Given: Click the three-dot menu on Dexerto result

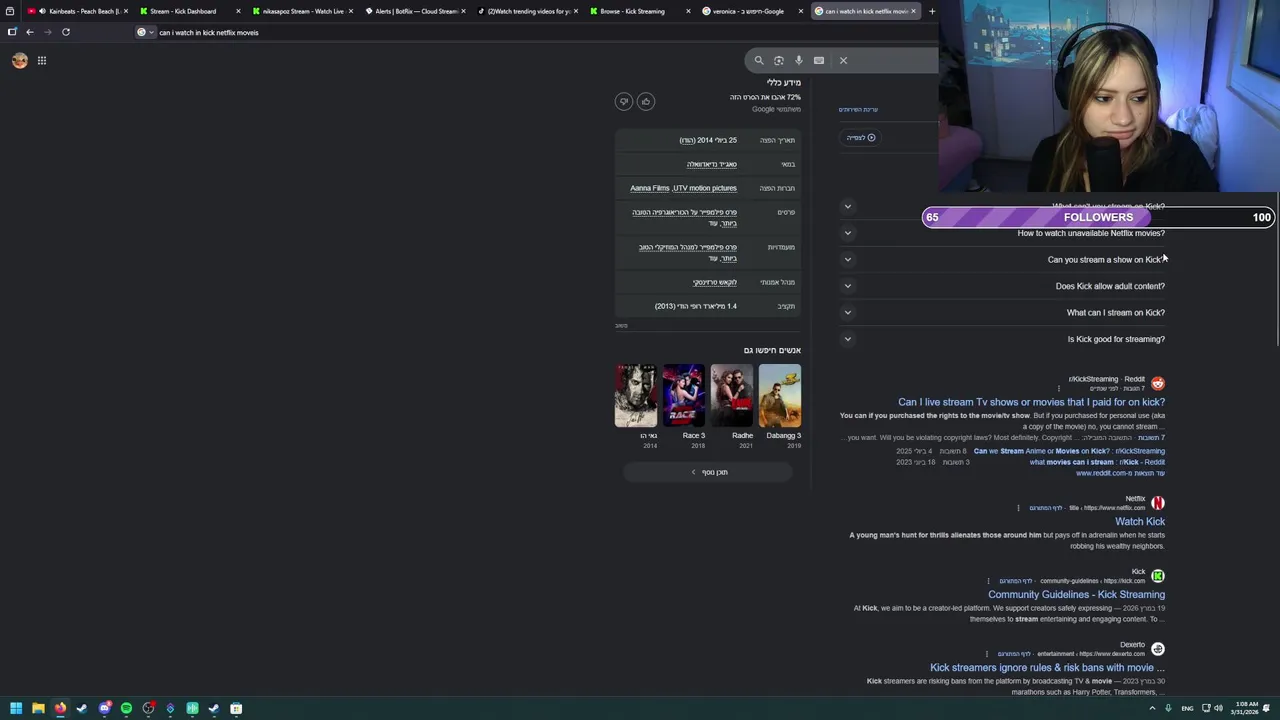Looking at the screenshot, I should pyautogui.click(x=986, y=654).
